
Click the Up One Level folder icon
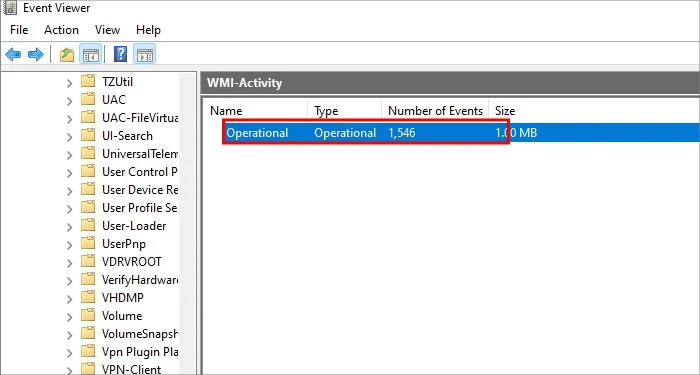[67, 55]
